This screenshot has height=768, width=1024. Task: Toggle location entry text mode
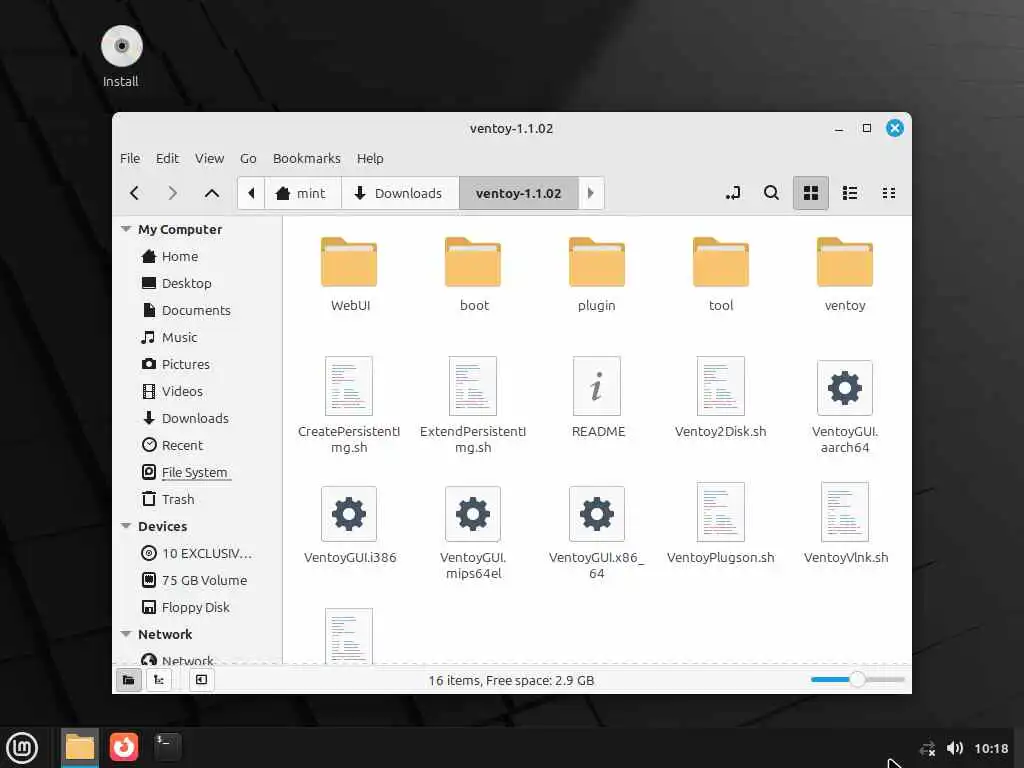tap(733, 193)
